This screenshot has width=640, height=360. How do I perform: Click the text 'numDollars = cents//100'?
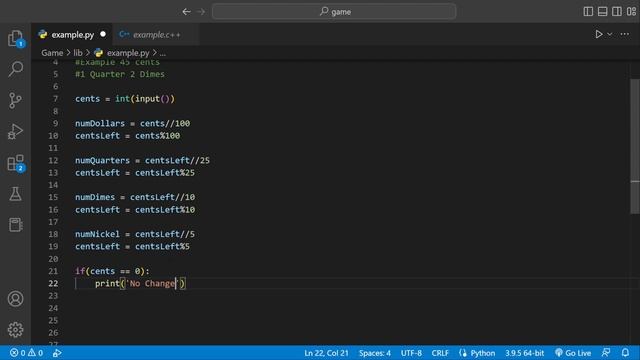pos(132,123)
